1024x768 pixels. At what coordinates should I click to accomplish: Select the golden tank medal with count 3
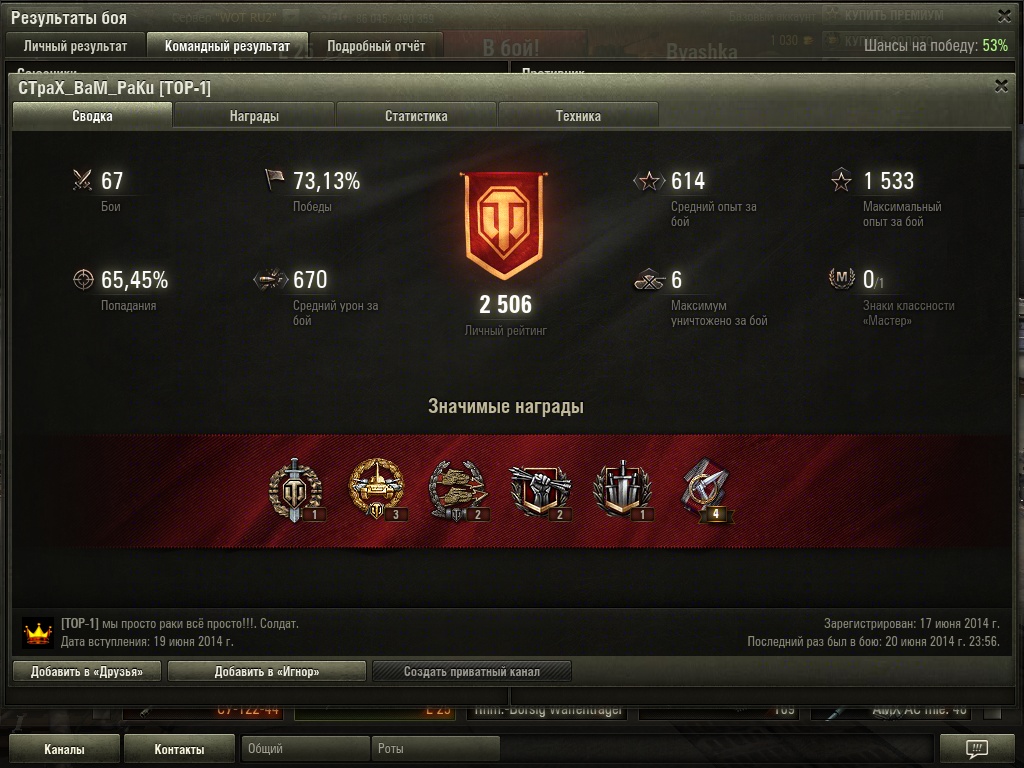point(377,490)
